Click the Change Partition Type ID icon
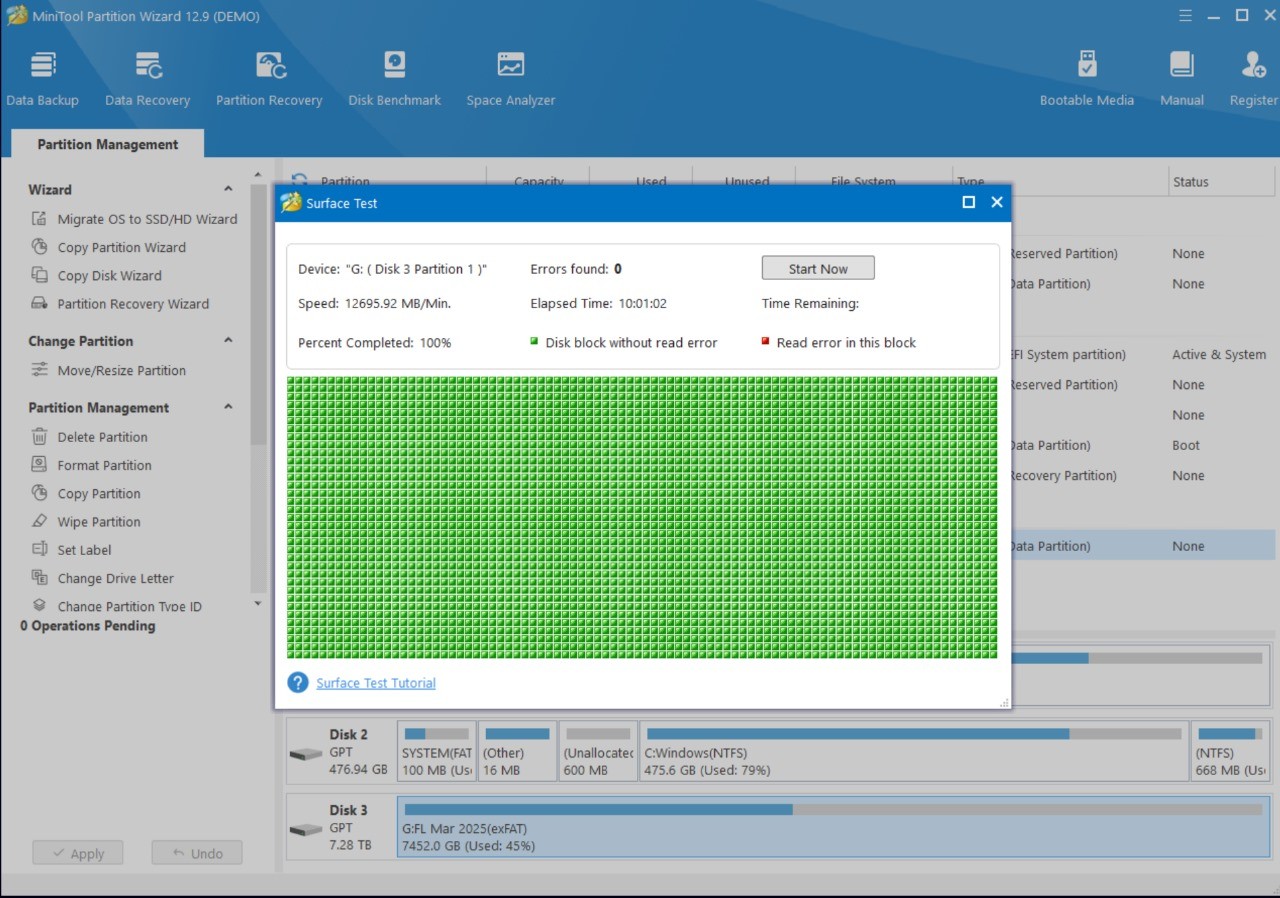 pos(39,605)
